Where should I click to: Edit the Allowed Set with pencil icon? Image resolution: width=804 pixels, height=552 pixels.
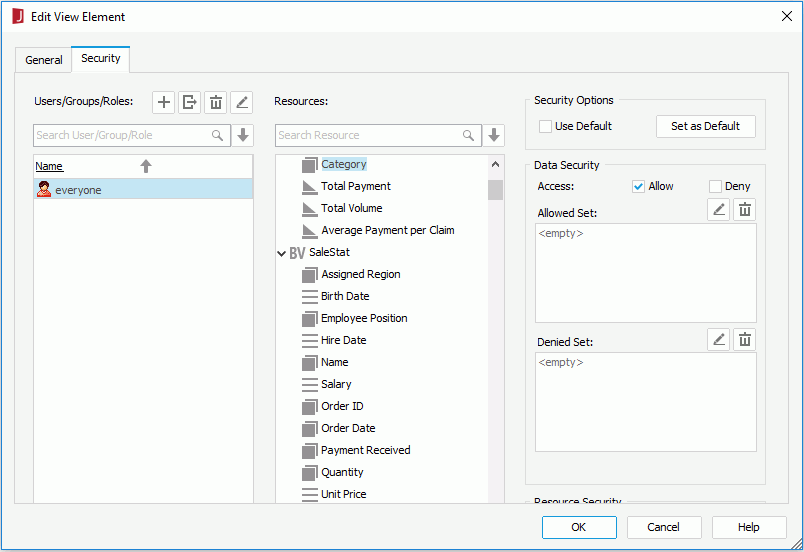tap(718, 210)
